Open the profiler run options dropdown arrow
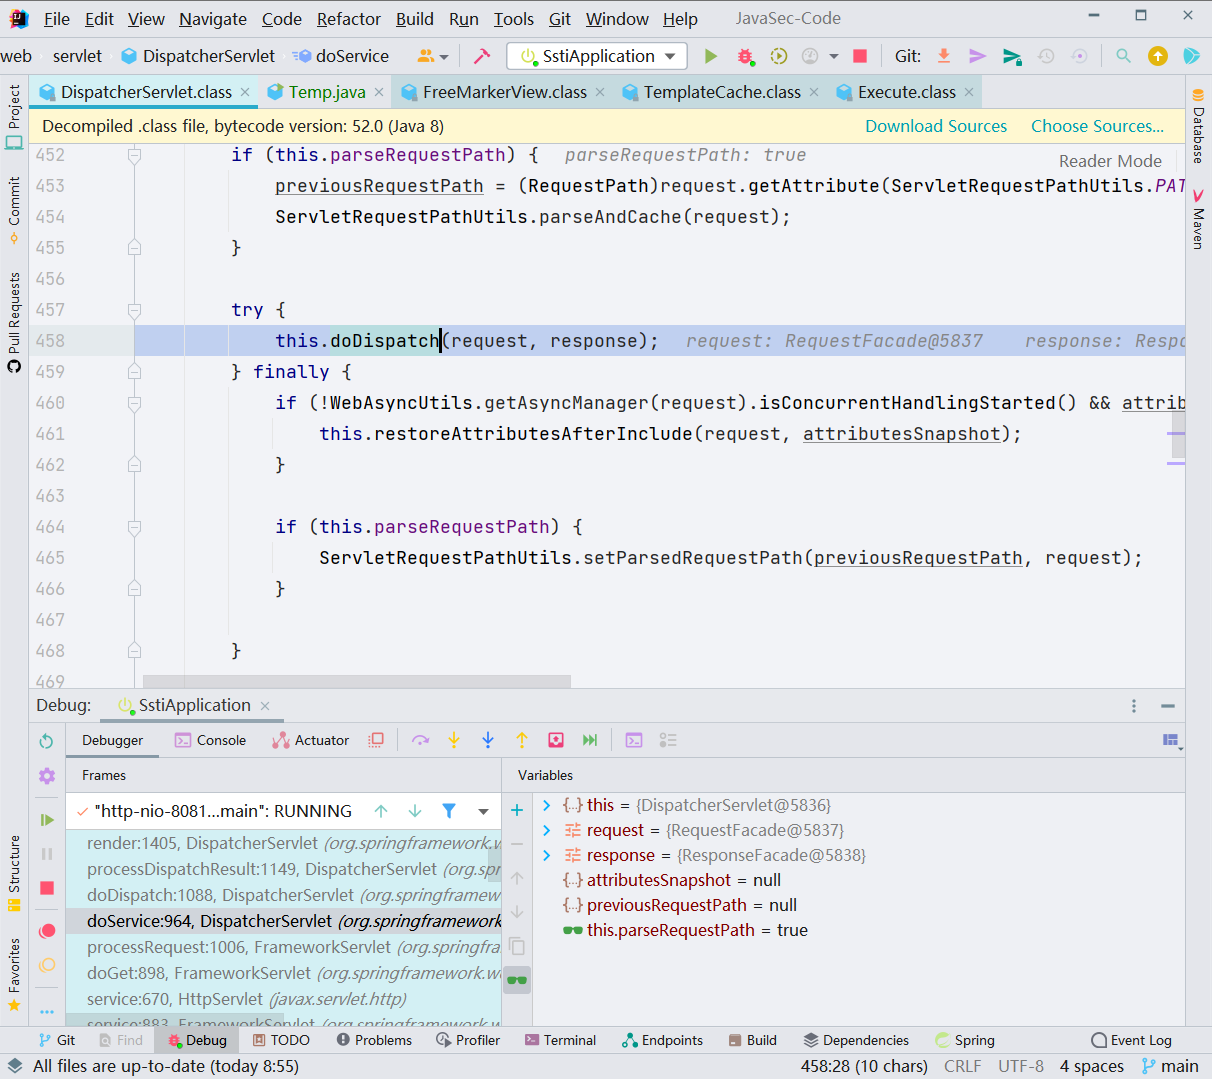 coord(834,56)
